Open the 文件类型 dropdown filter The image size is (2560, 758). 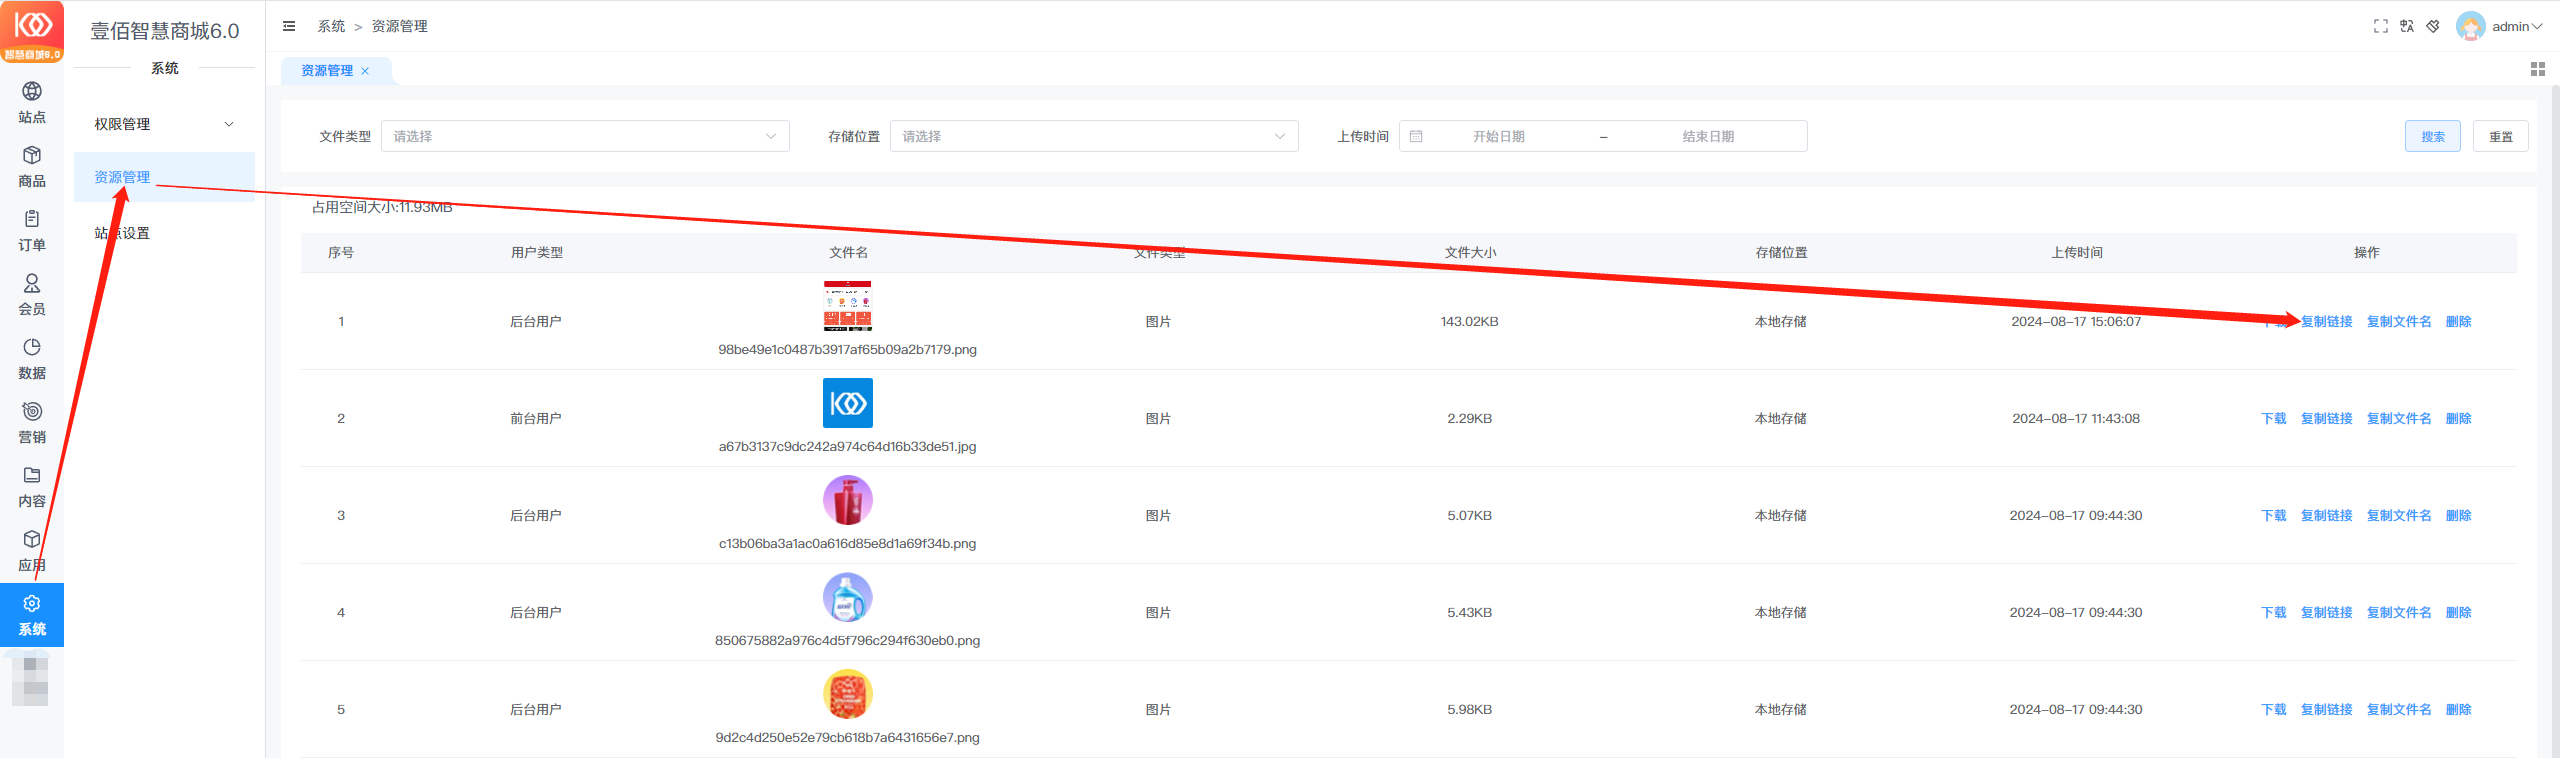point(585,136)
